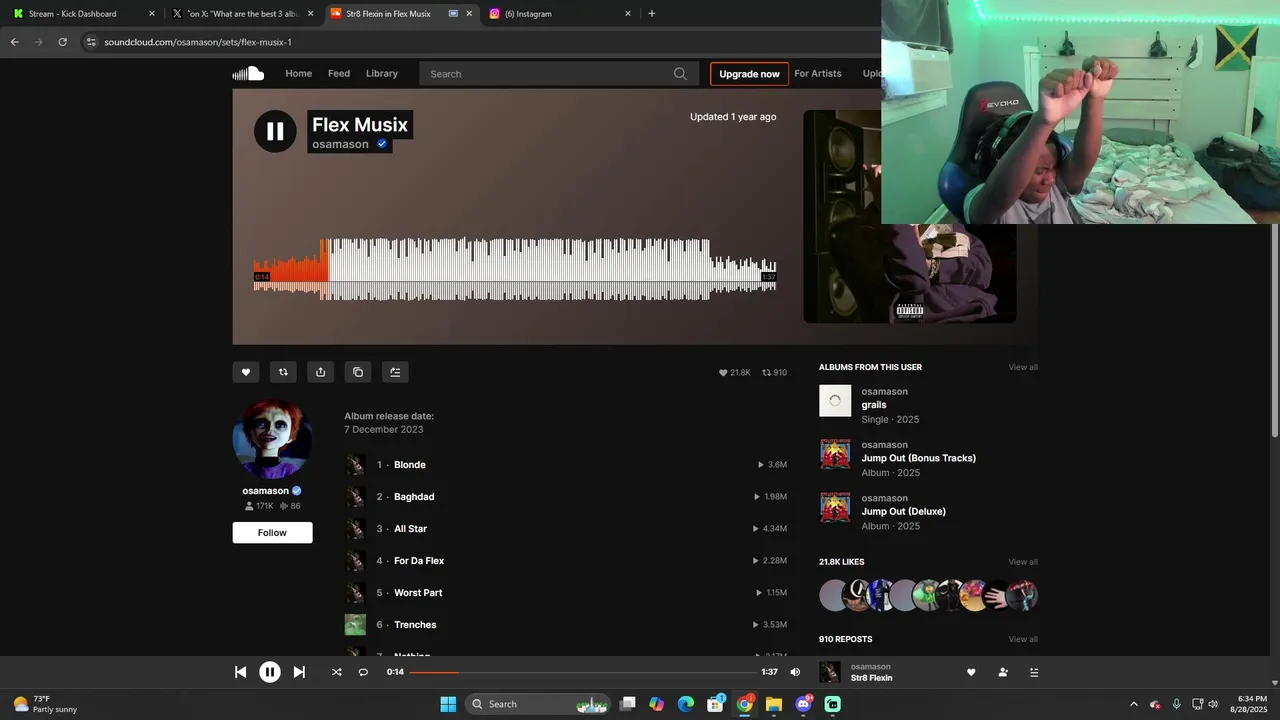Open a new browser tab

(x=652, y=14)
